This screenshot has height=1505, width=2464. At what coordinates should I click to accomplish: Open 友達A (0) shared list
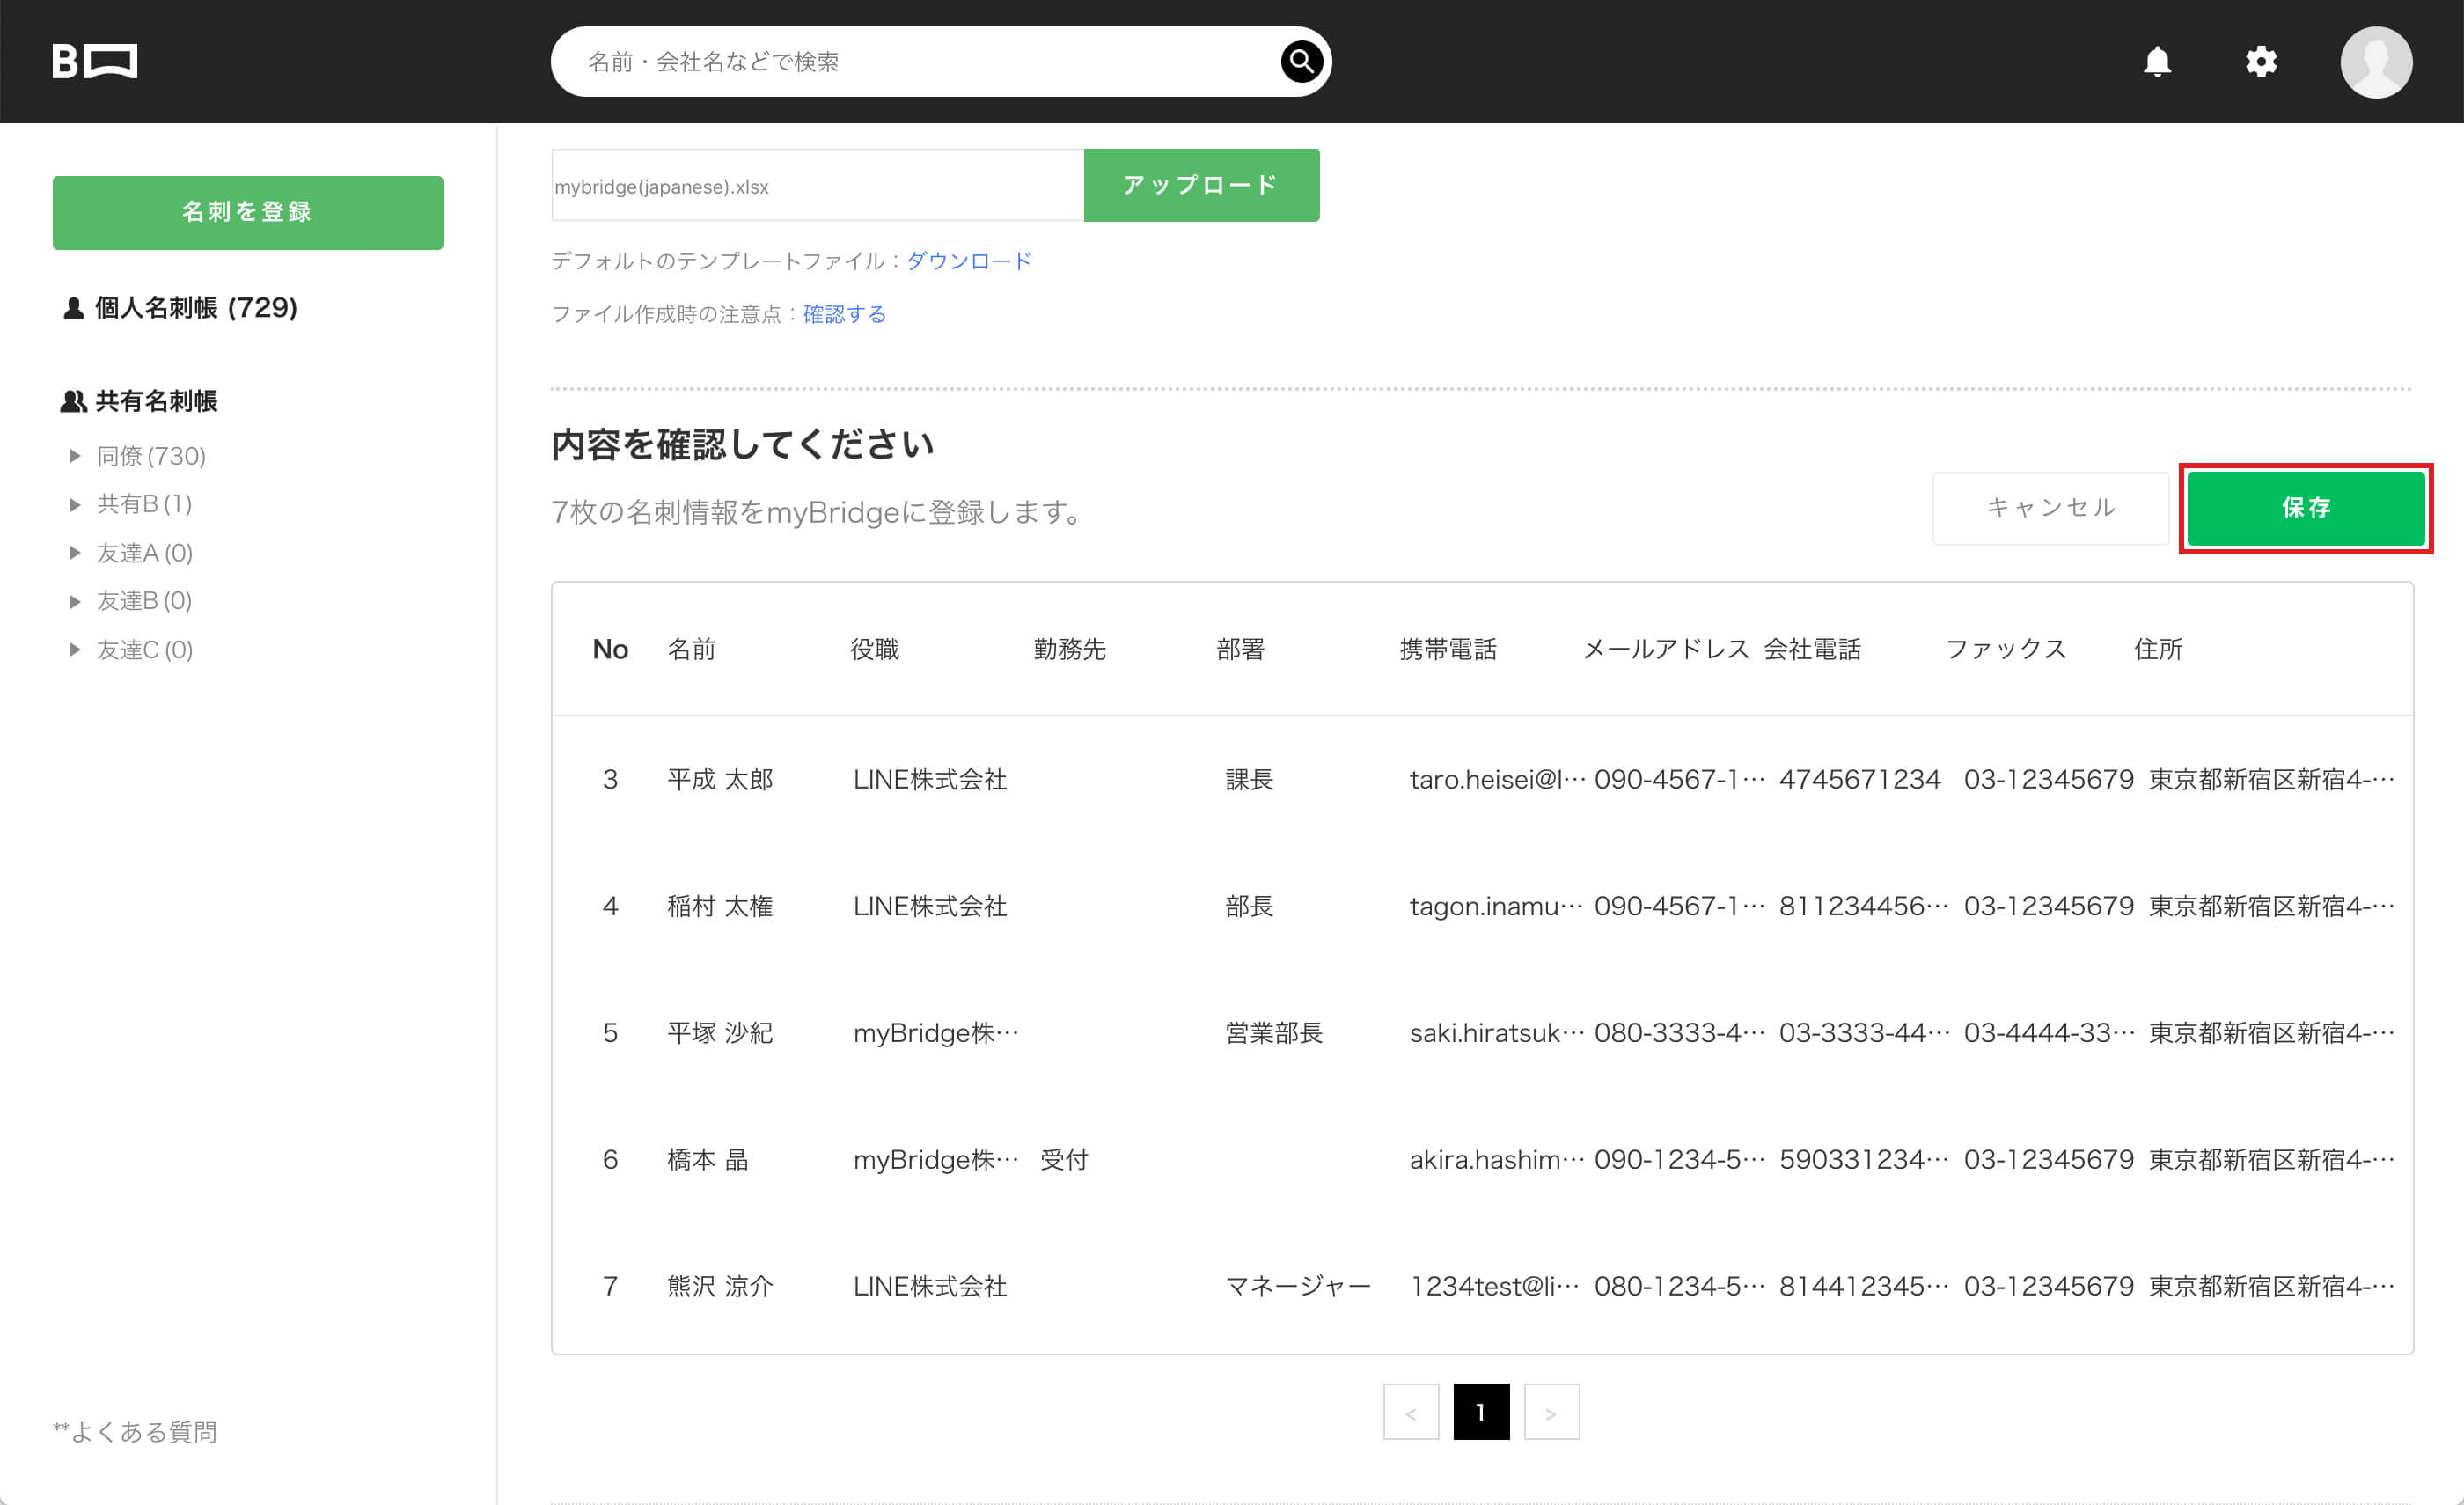tap(144, 553)
